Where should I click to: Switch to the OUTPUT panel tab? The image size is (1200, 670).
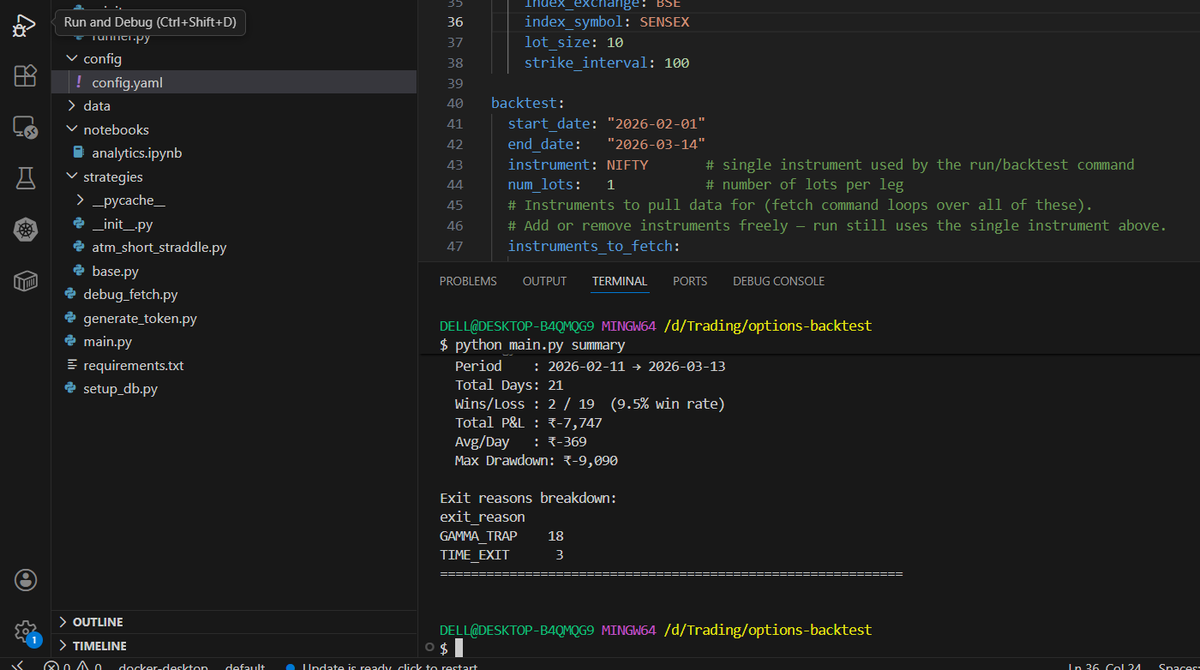coord(544,281)
